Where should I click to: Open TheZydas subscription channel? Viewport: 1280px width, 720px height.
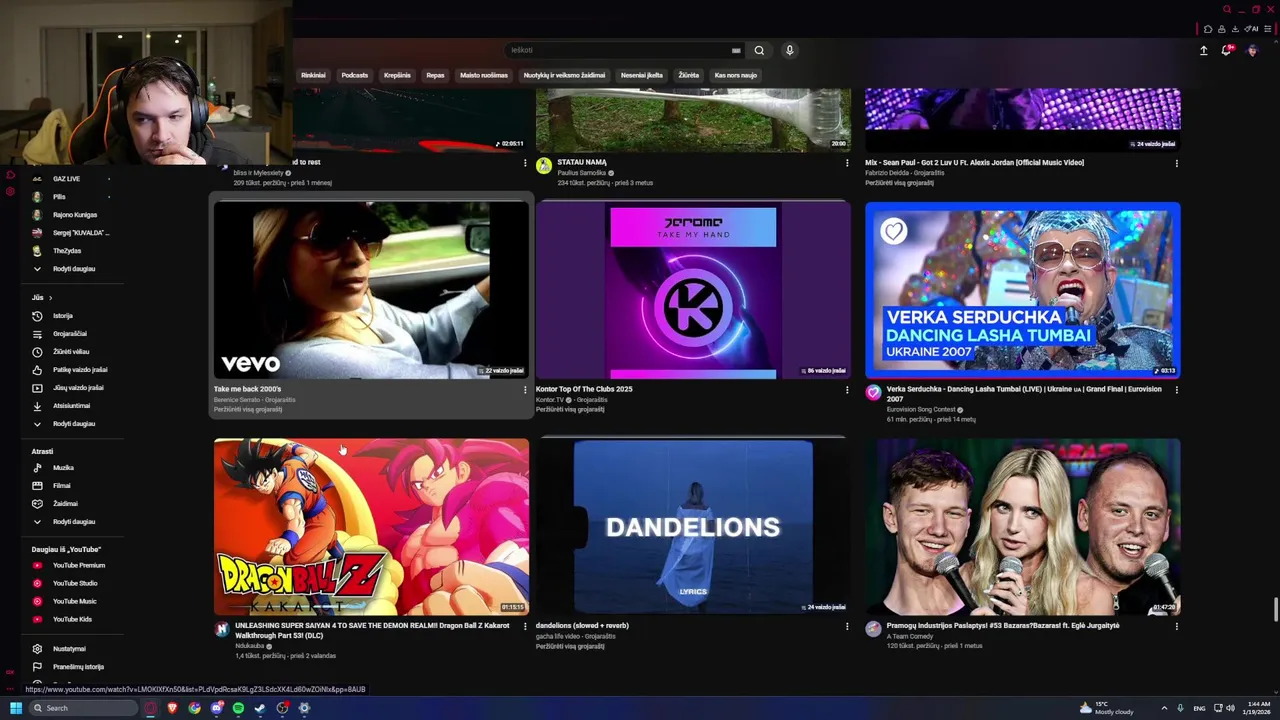[x=66, y=251]
